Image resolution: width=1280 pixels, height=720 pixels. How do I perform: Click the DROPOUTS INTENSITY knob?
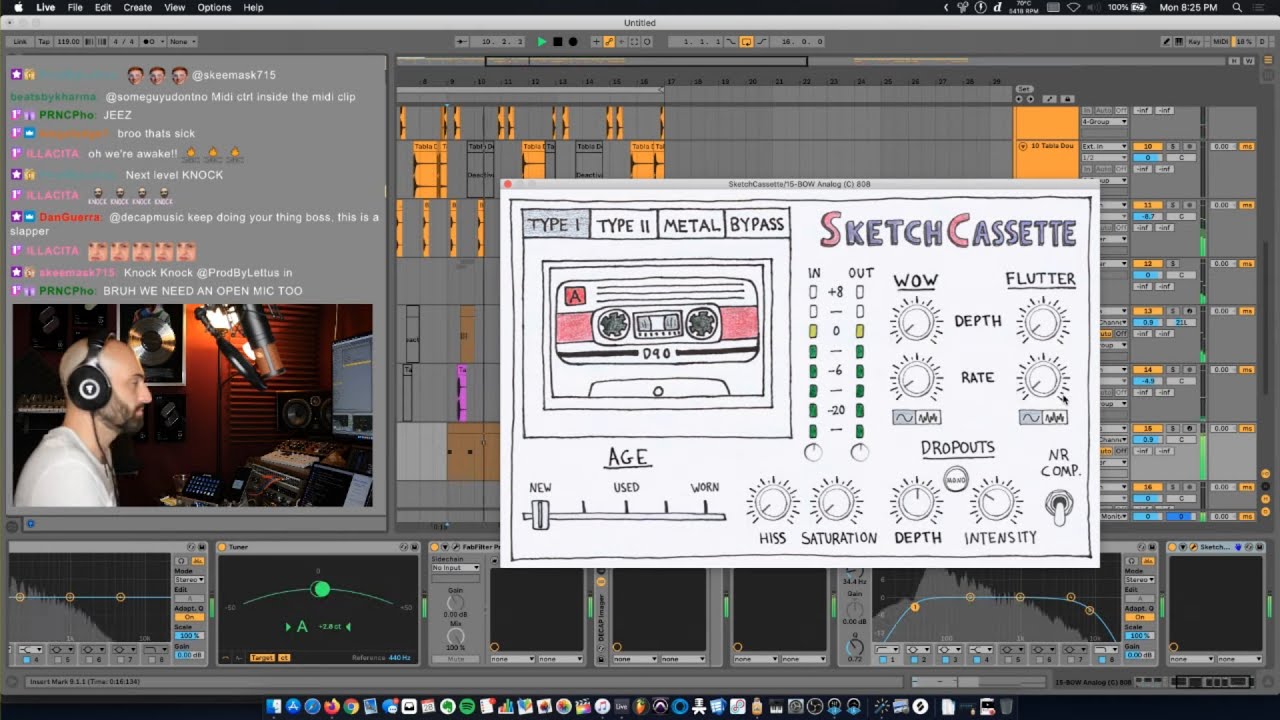coord(996,503)
